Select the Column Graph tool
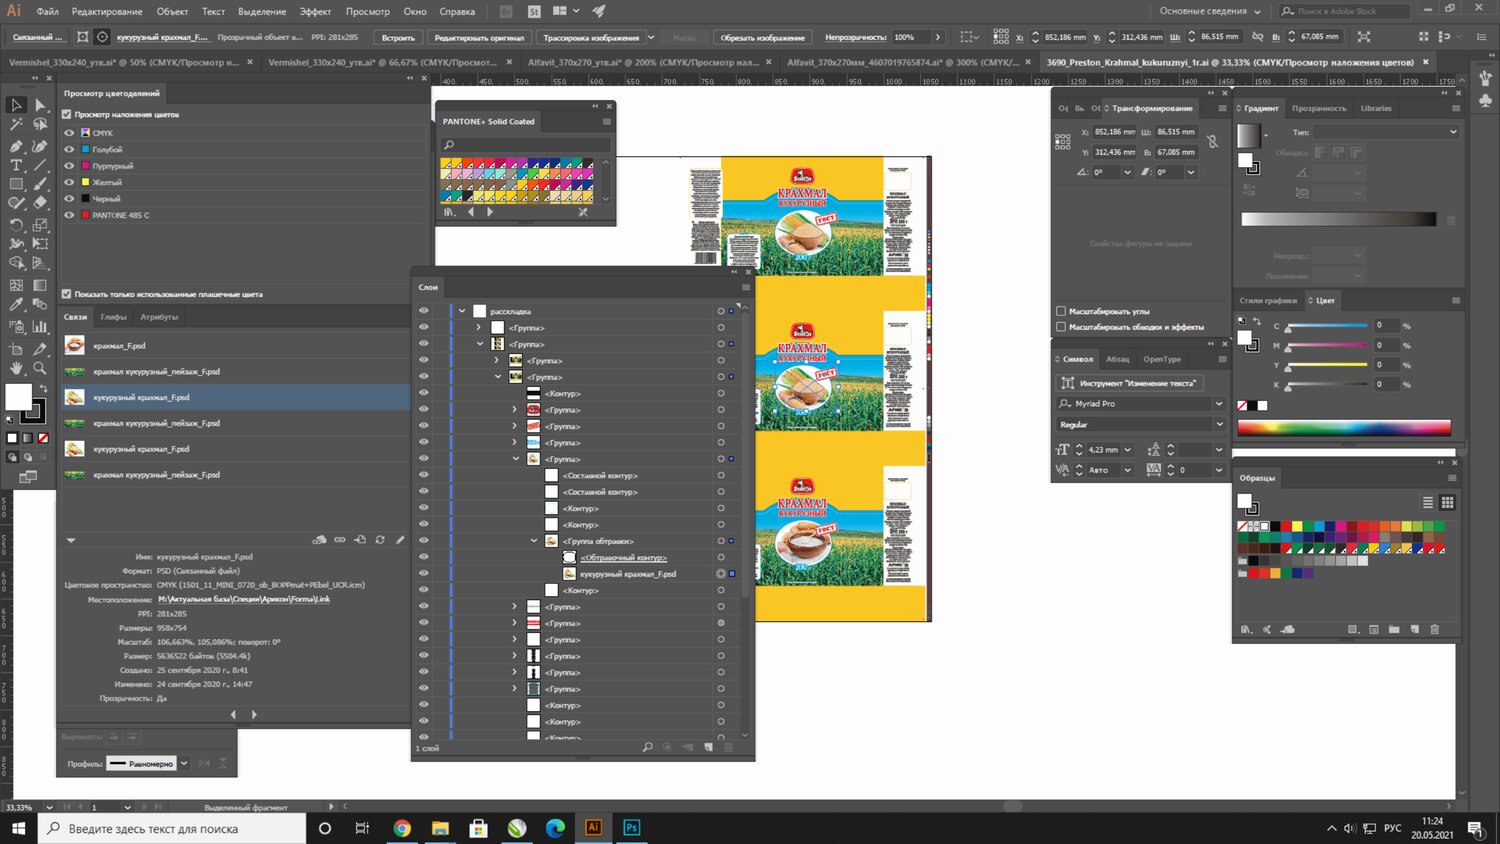The width and height of the screenshot is (1500, 844). tap(40, 326)
